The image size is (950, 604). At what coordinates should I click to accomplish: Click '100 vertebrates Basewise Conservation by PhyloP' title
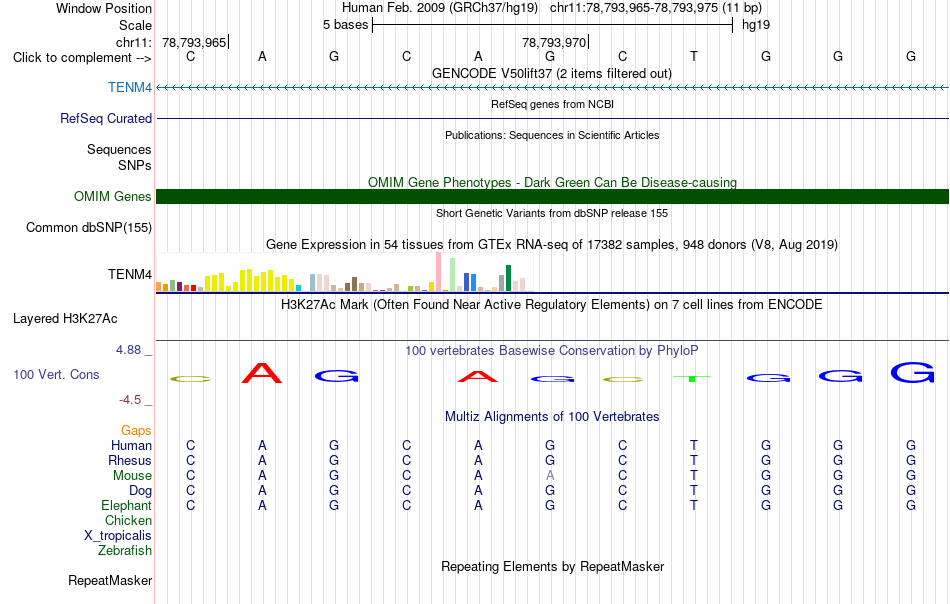click(x=552, y=350)
